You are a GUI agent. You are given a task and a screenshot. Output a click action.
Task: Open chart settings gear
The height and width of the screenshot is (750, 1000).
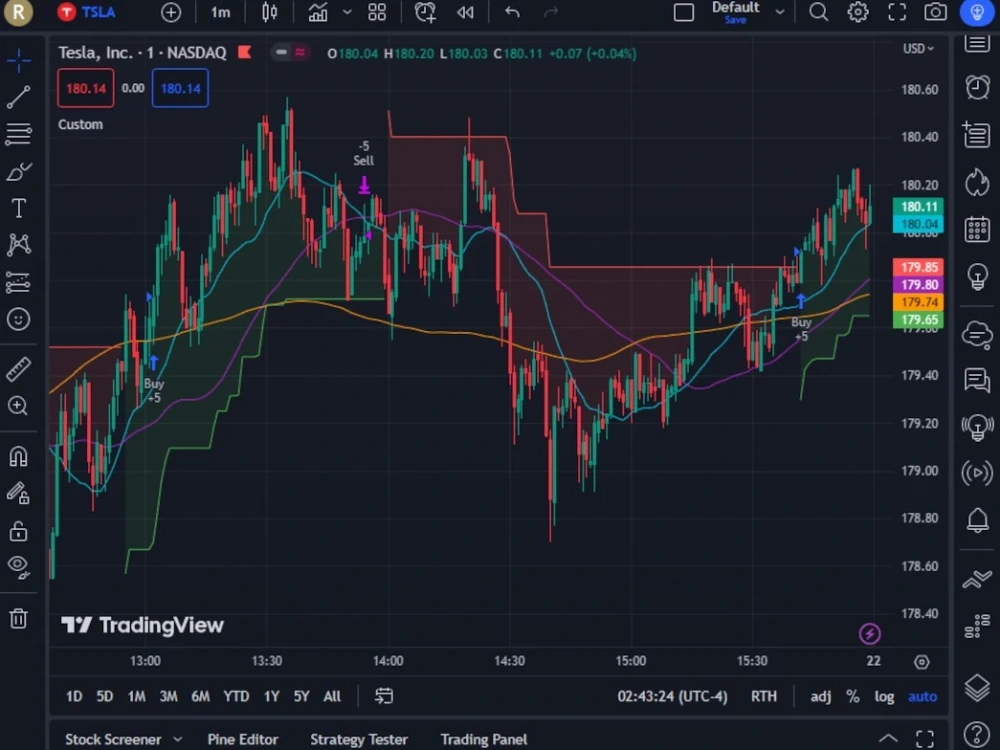pyautogui.click(x=857, y=12)
